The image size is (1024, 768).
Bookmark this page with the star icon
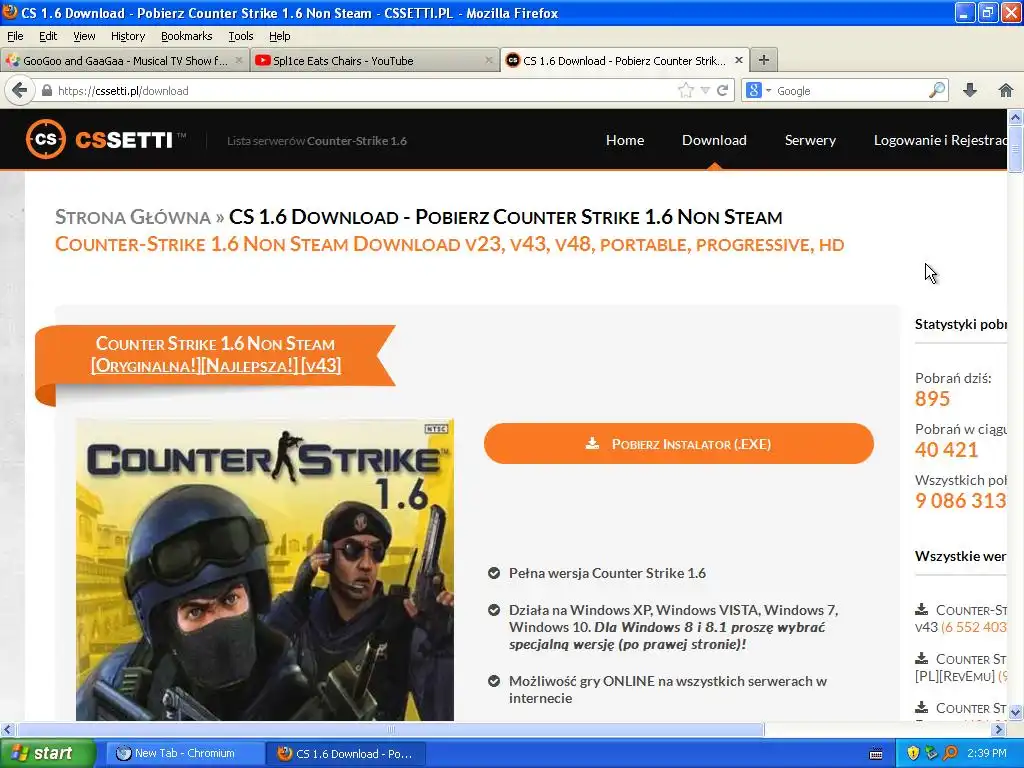tap(685, 90)
